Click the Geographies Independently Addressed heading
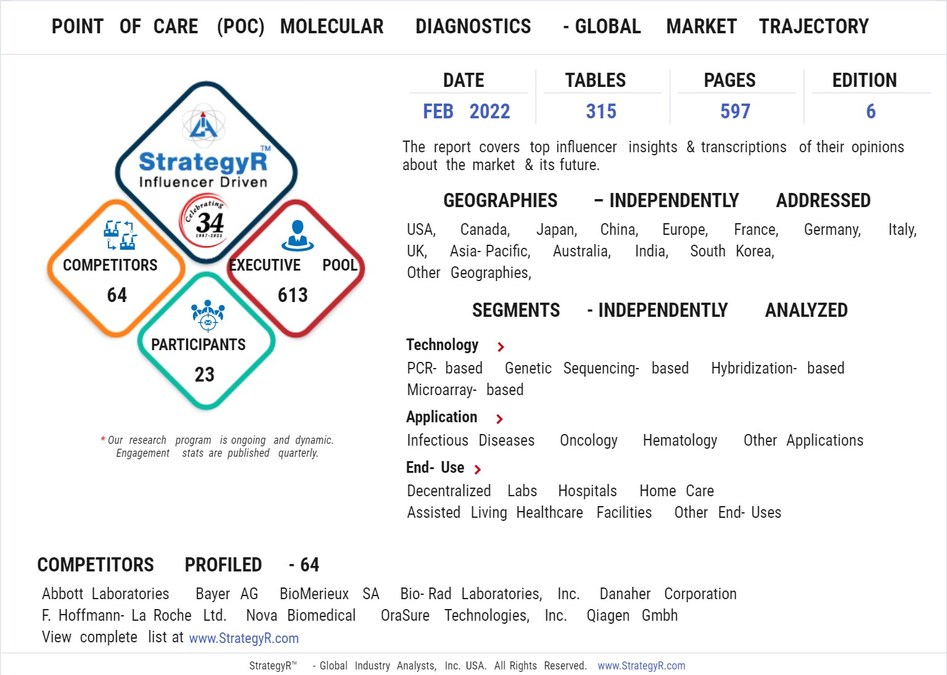 point(657,200)
